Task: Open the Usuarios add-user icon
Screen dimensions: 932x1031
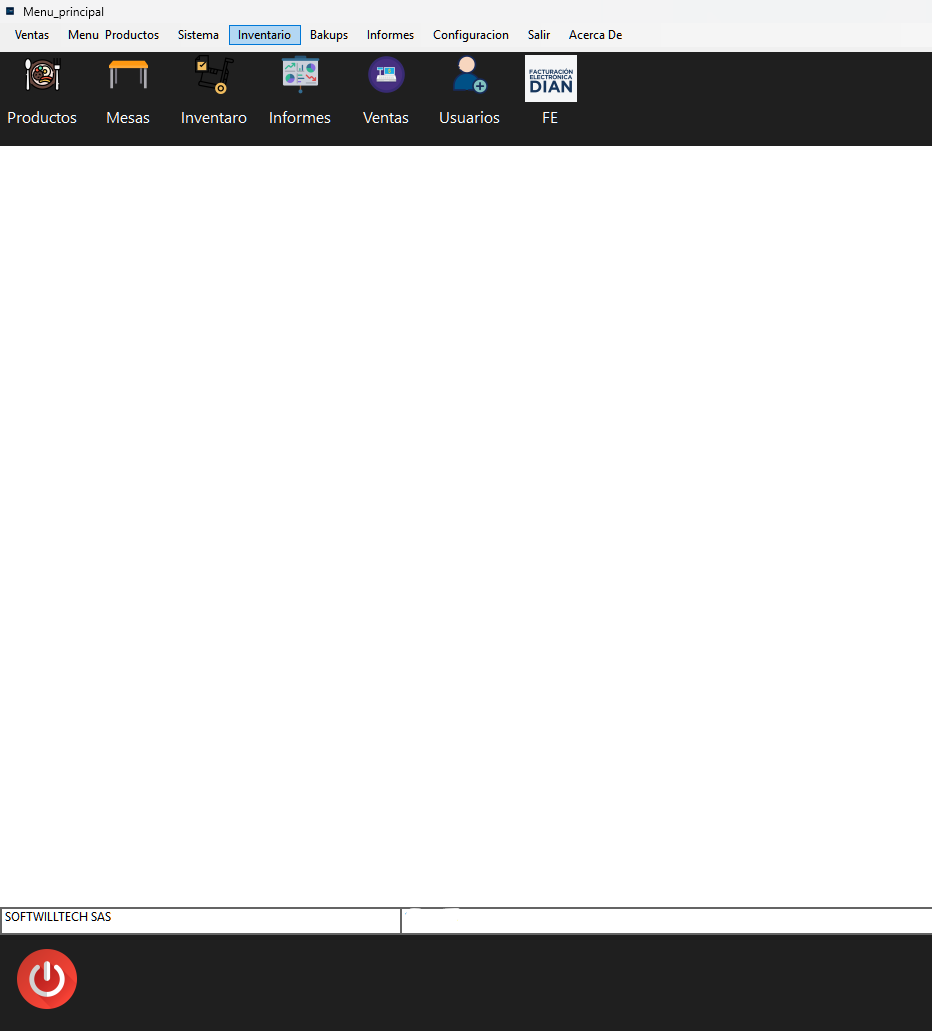Action: coord(469,76)
